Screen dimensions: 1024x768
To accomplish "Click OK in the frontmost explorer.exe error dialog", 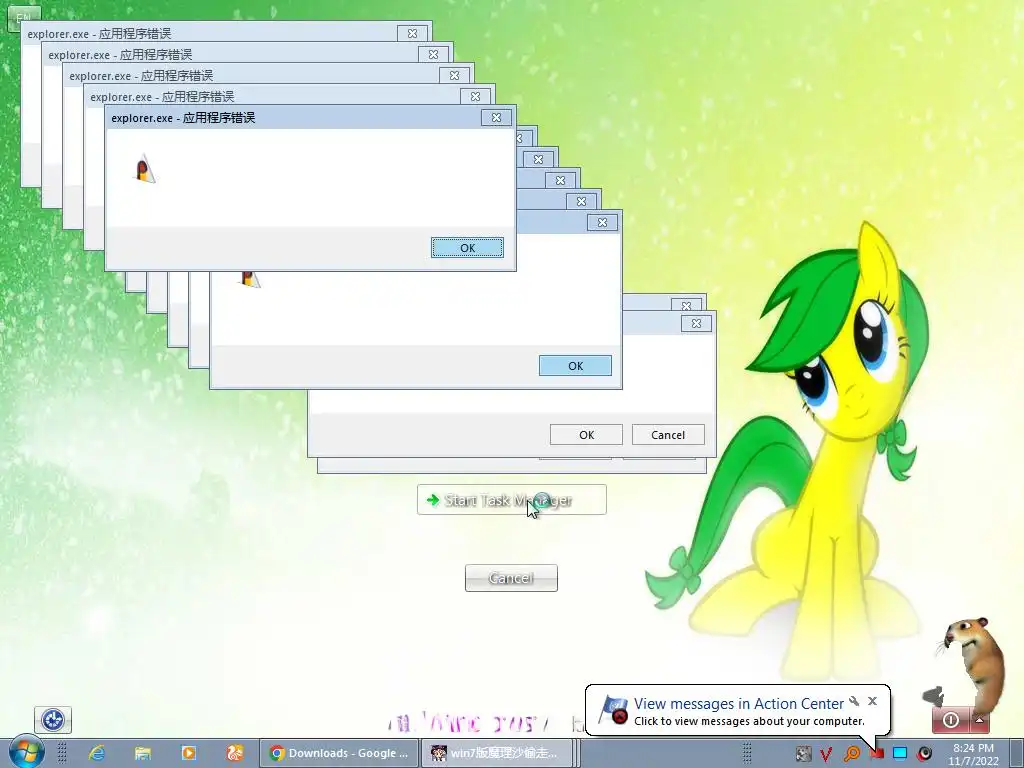I will (468, 248).
